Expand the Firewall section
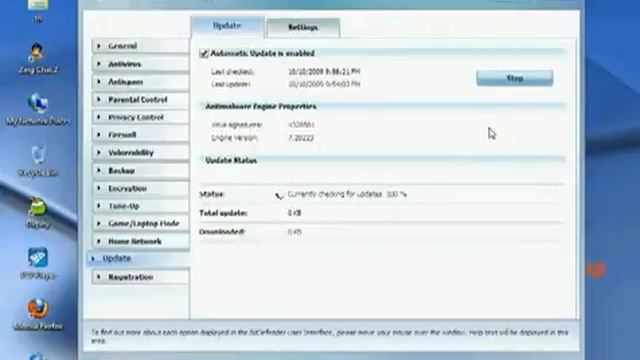Viewport: 640px width, 360px height. pos(141,135)
